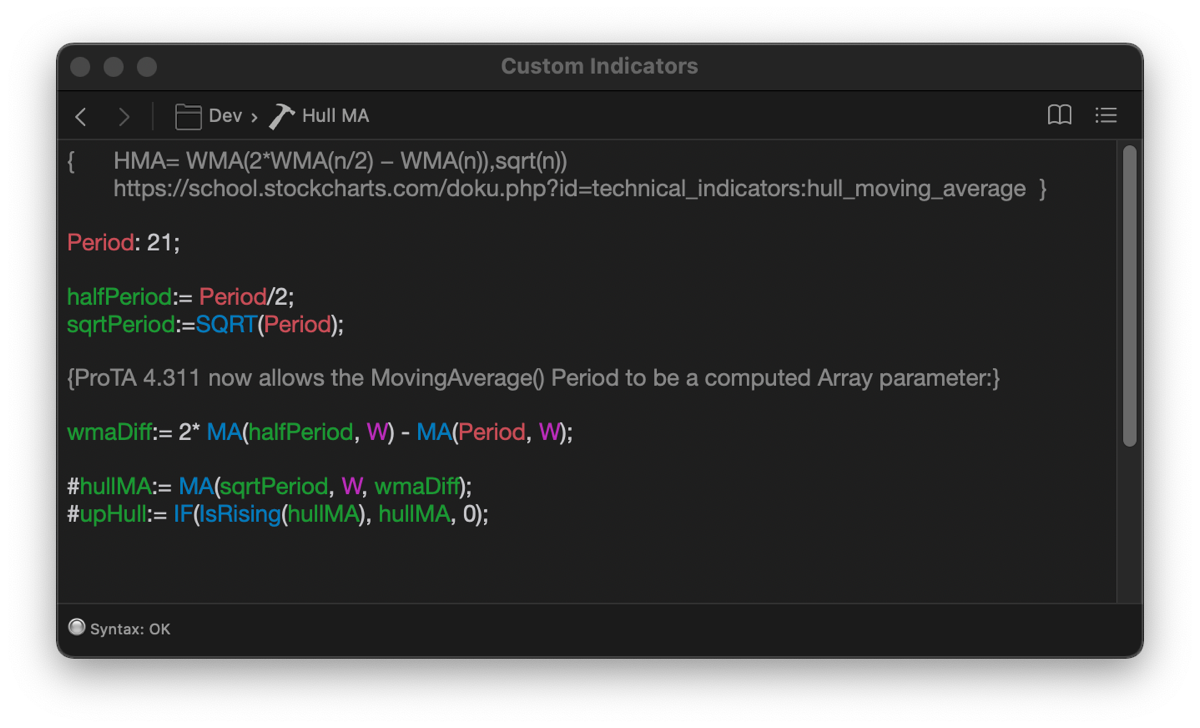Click the Syntax status indicator light
Viewport: 1200px width, 728px height.
point(76,628)
